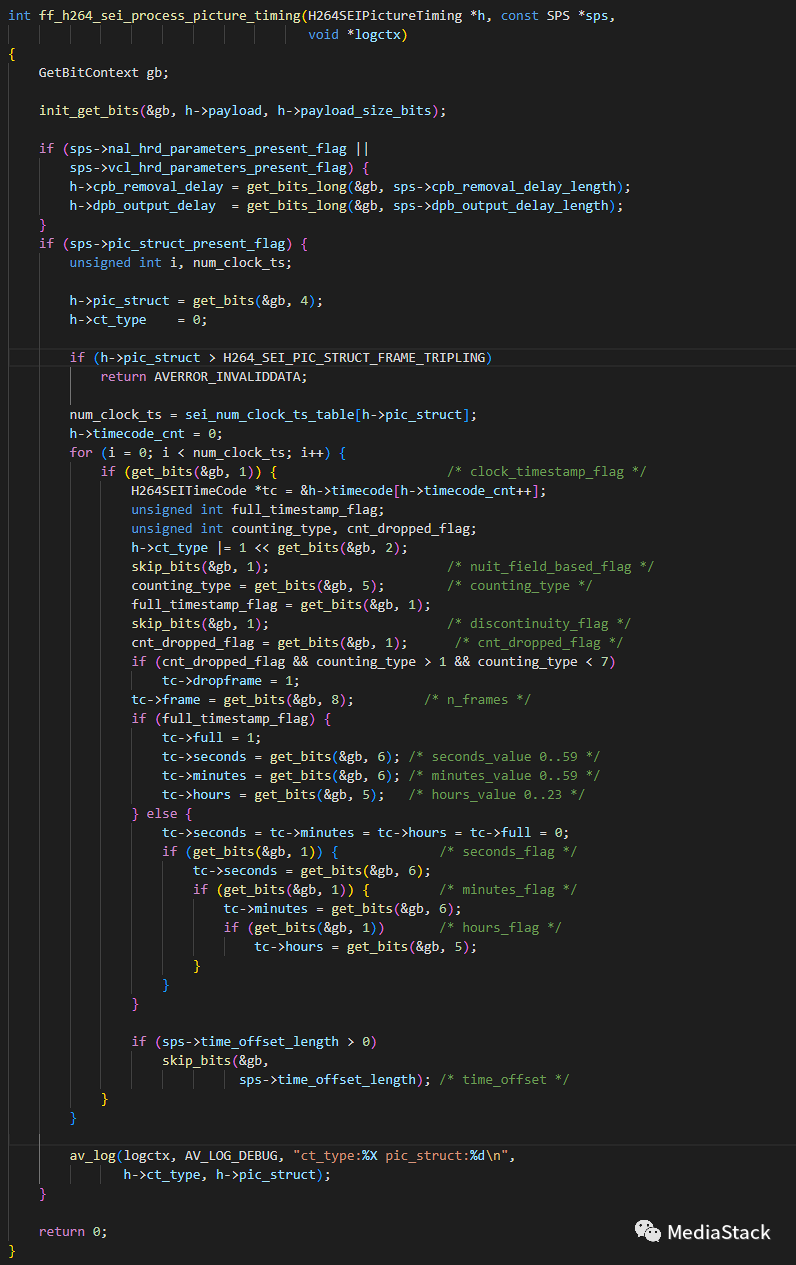Screen dimensions: 796x1265
Task: Click the nuit_field_based_flag comment
Action: point(550,566)
